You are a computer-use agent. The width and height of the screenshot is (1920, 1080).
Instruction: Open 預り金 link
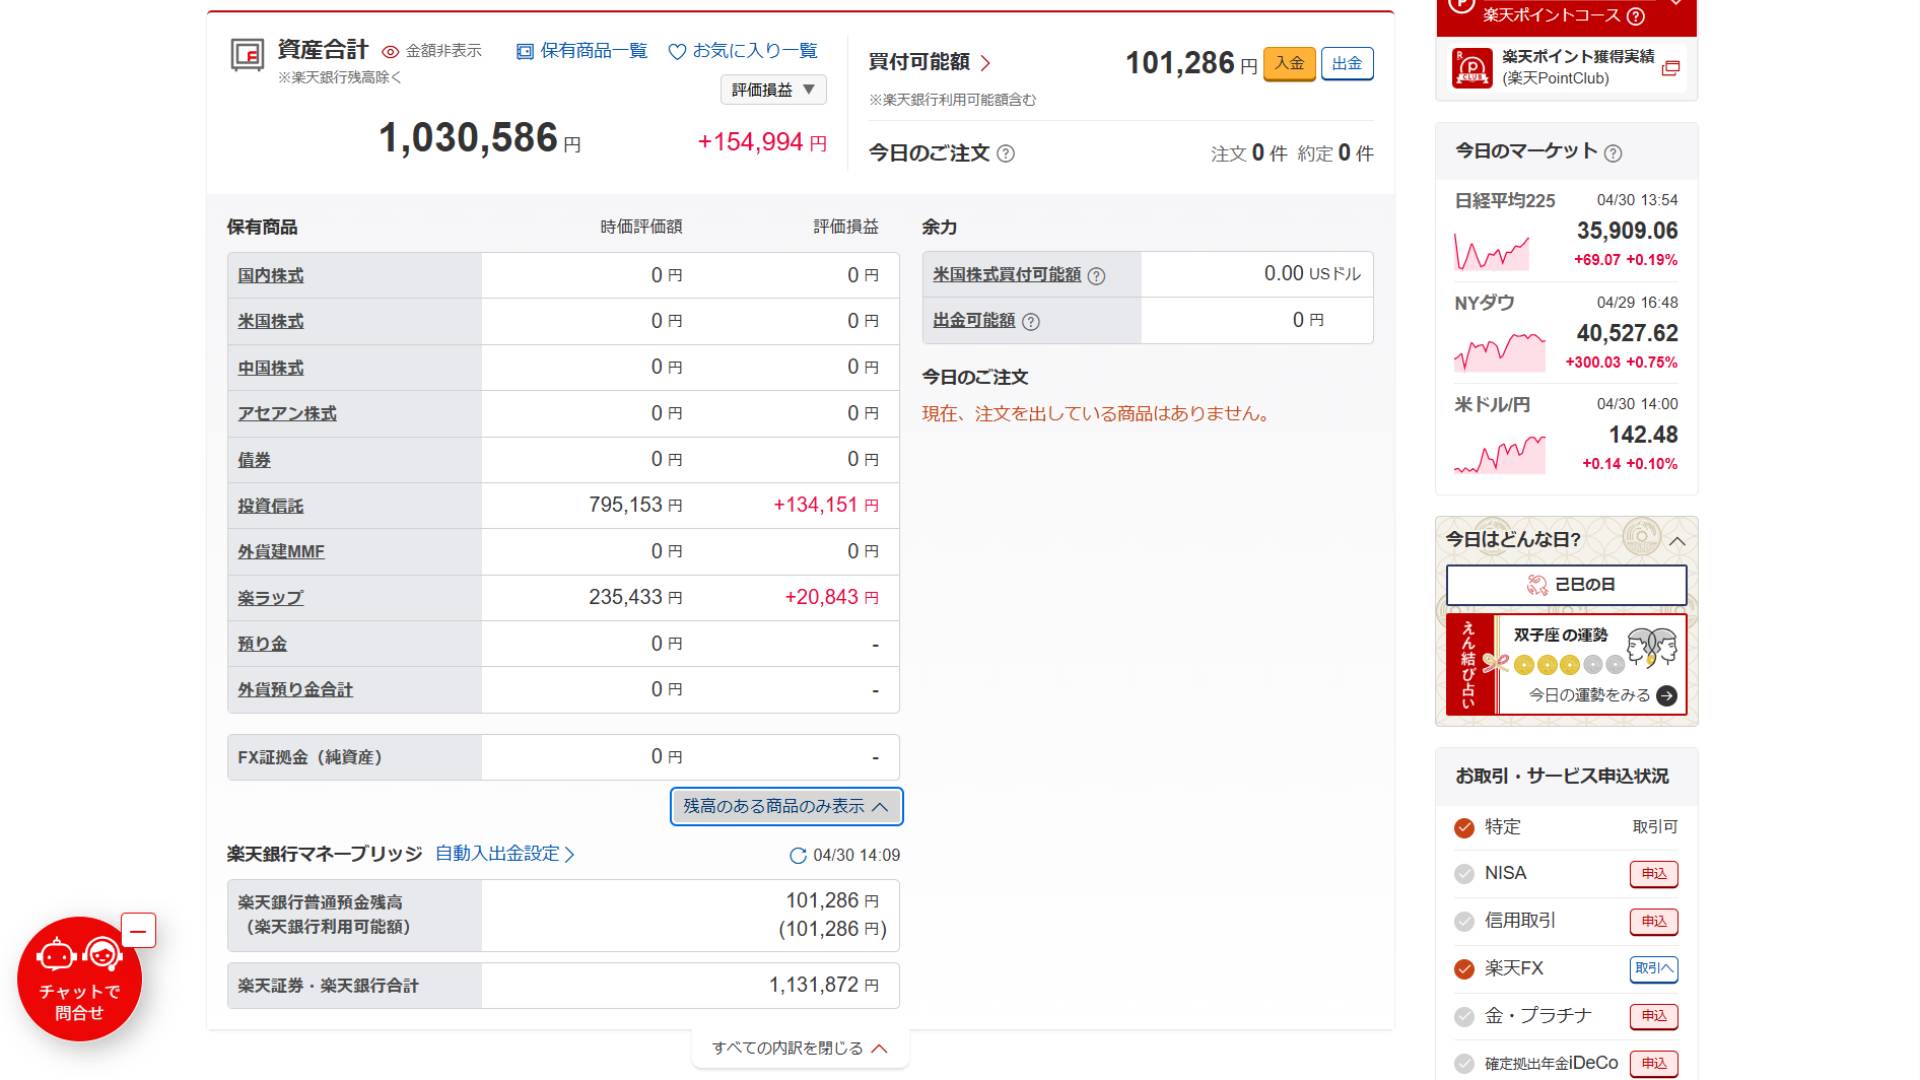[262, 644]
